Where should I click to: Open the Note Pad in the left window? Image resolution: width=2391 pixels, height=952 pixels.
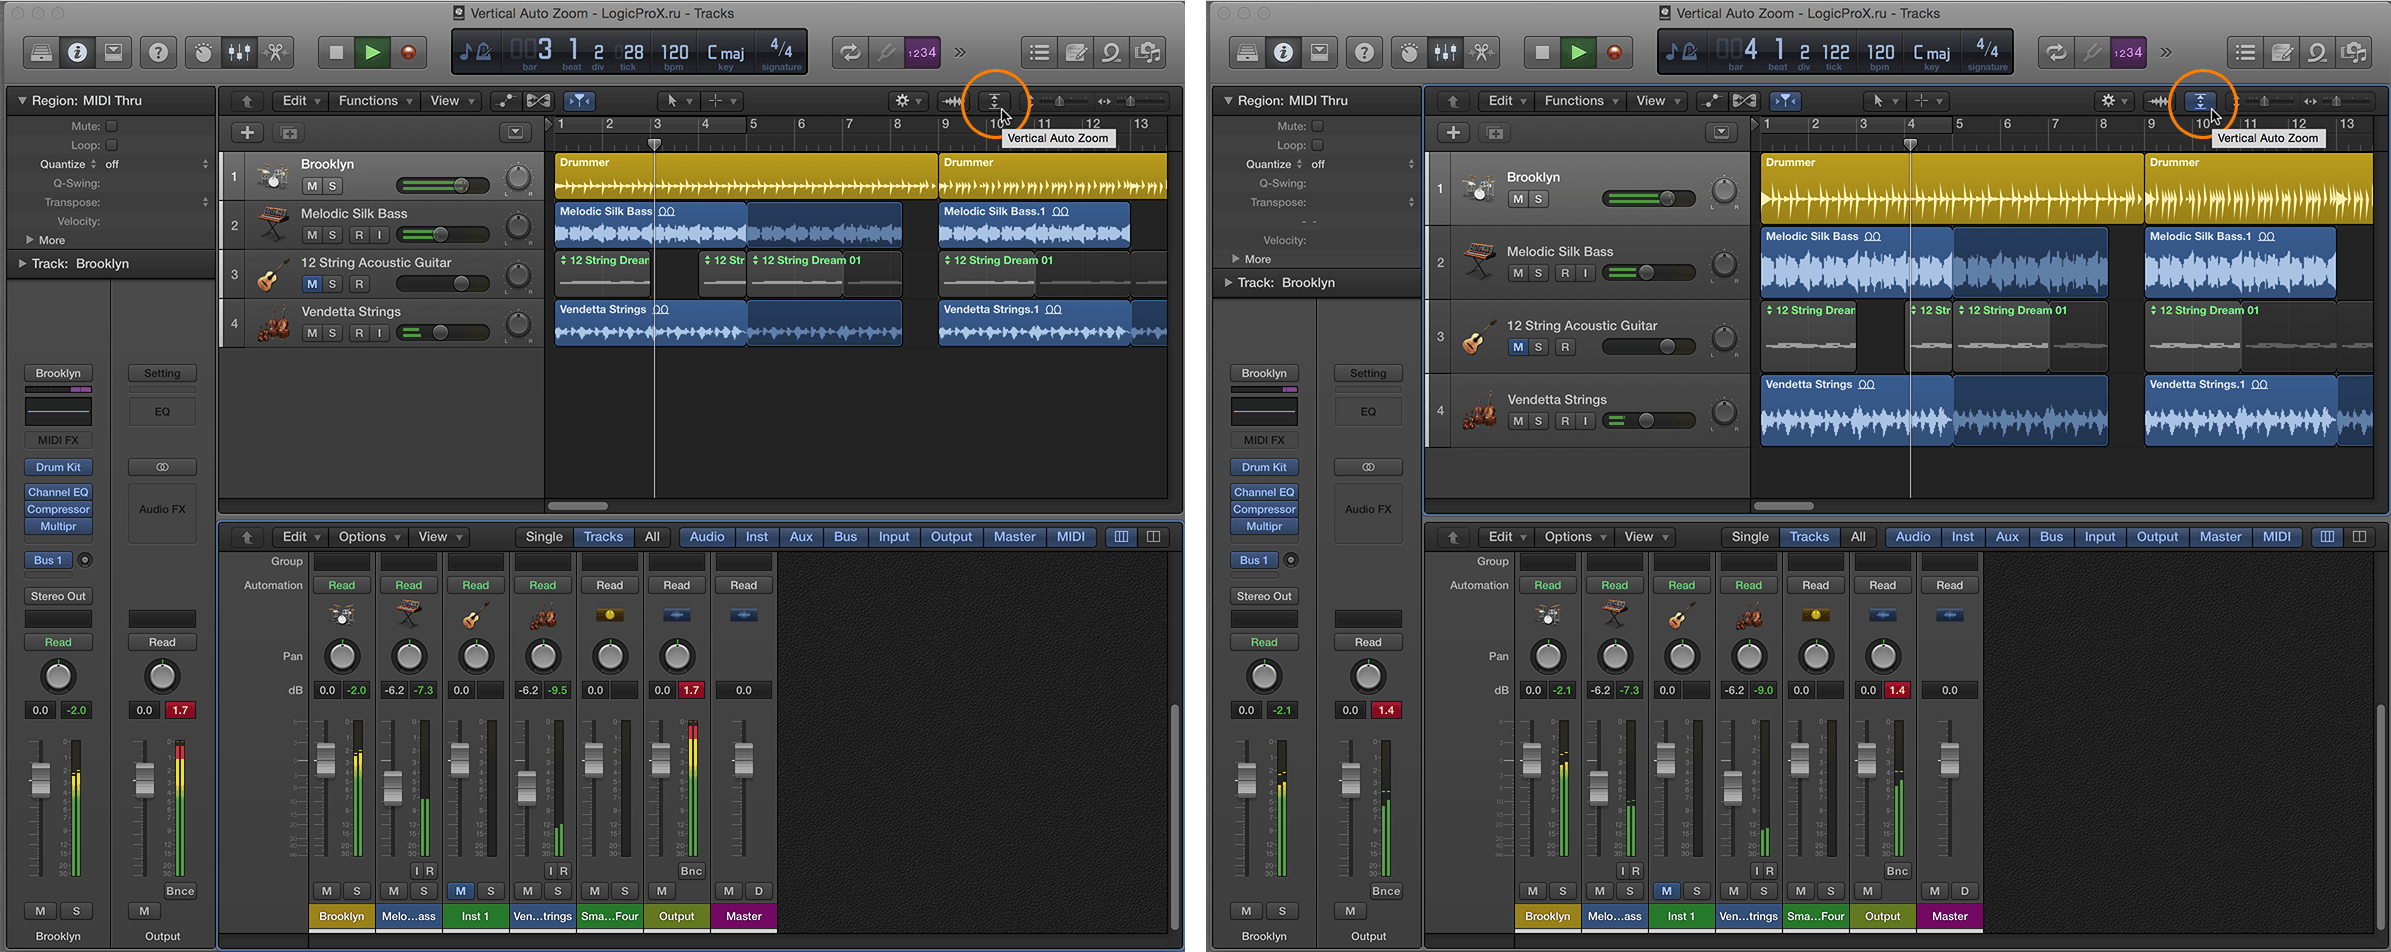1076,52
